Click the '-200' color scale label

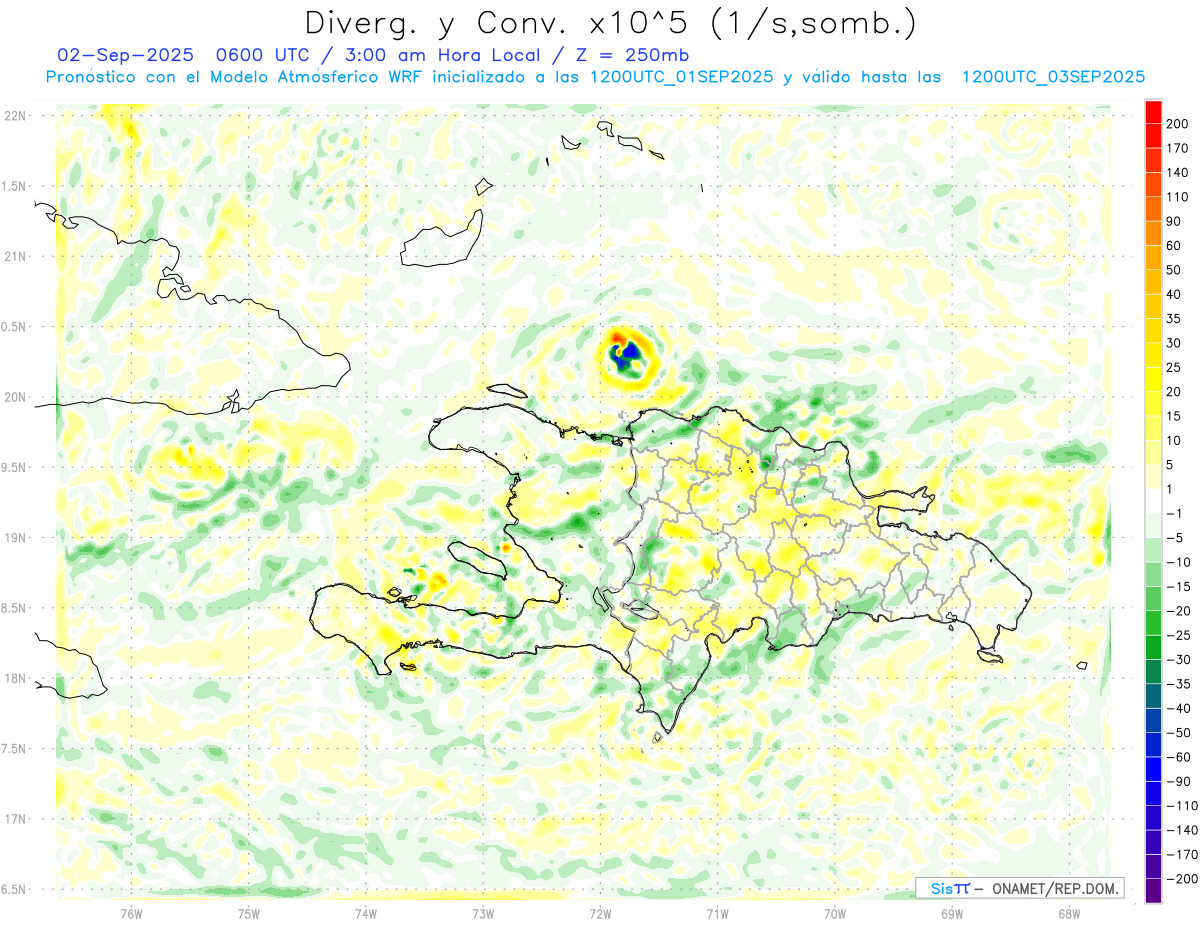tap(1181, 879)
